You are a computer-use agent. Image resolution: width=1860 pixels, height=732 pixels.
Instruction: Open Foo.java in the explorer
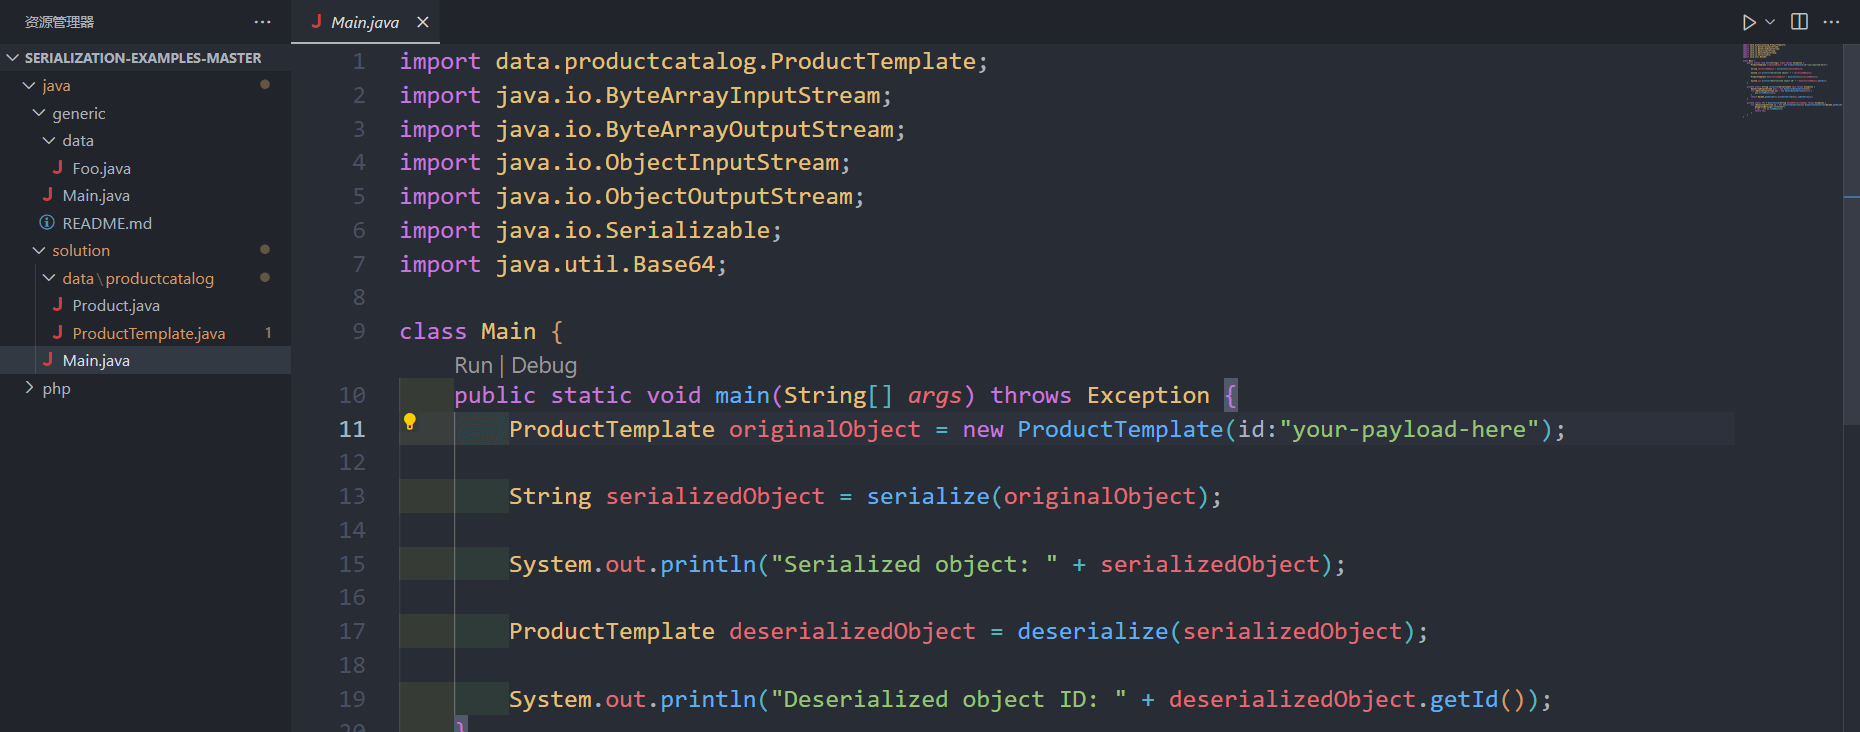tap(101, 168)
